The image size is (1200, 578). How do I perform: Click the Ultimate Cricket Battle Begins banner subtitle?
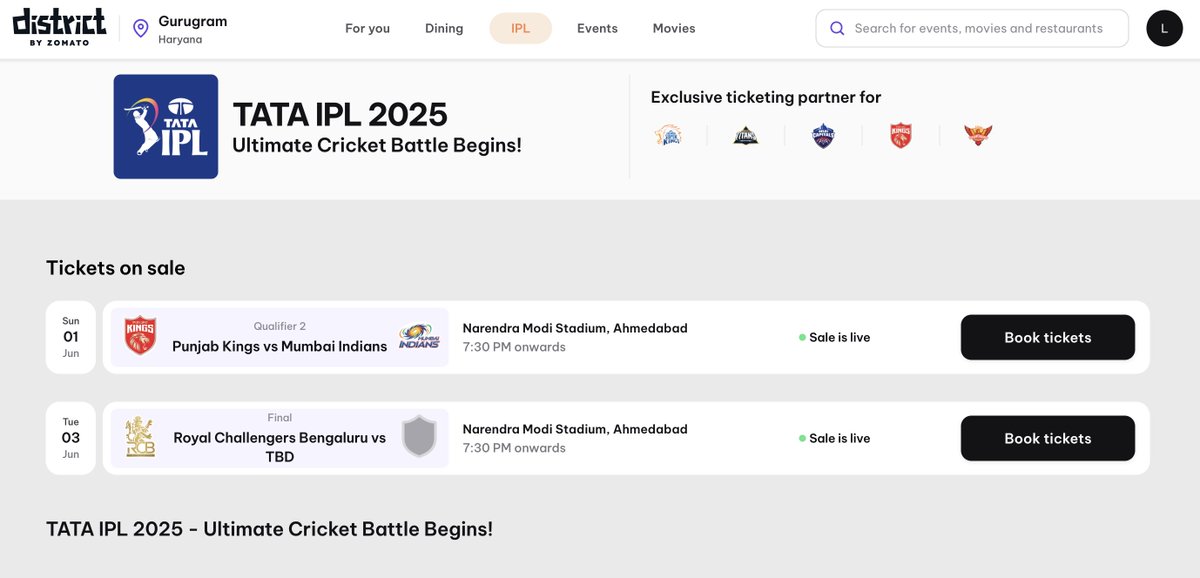(x=377, y=145)
